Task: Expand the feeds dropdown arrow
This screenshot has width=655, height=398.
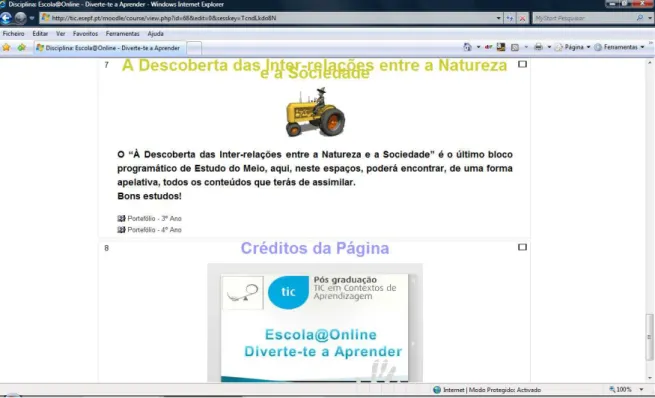Action: tap(526, 47)
